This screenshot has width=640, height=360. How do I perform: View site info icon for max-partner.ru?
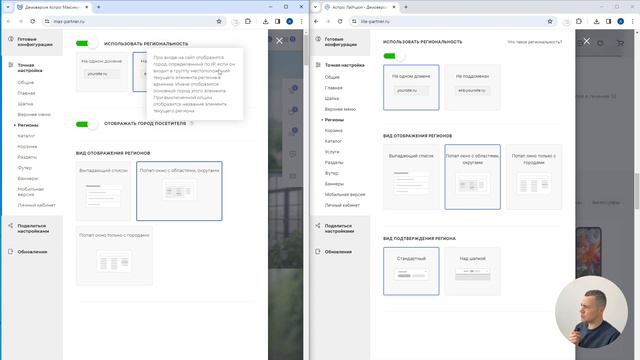point(47,21)
